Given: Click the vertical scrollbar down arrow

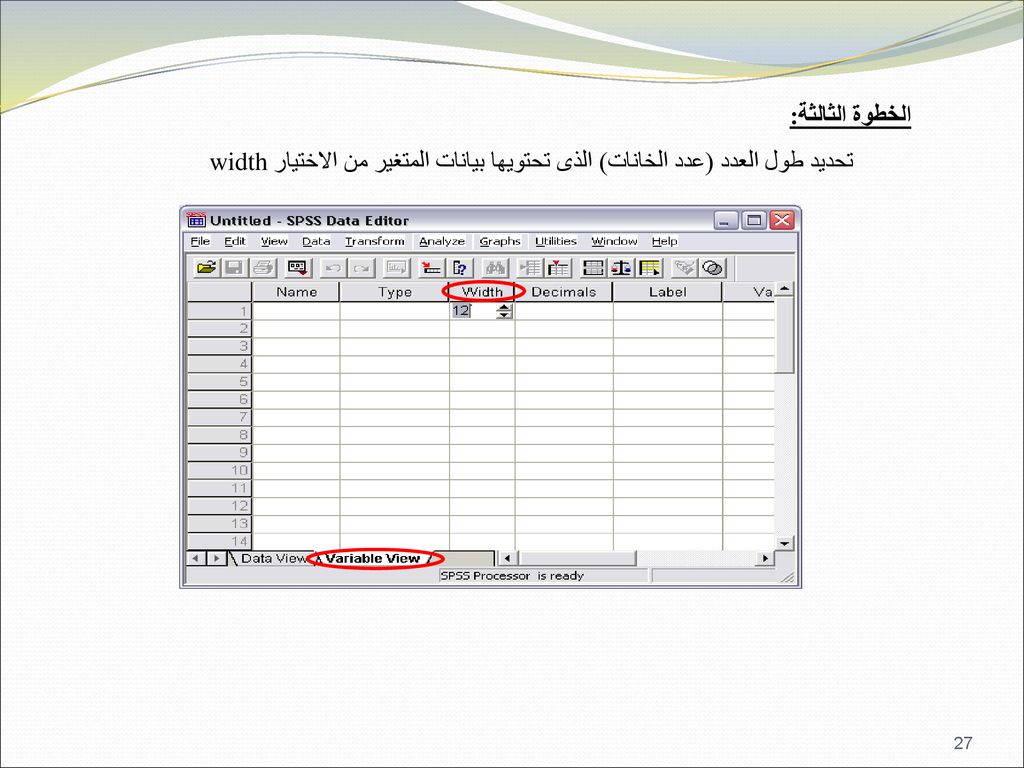Looking at the screenshot, I should 784,543.
